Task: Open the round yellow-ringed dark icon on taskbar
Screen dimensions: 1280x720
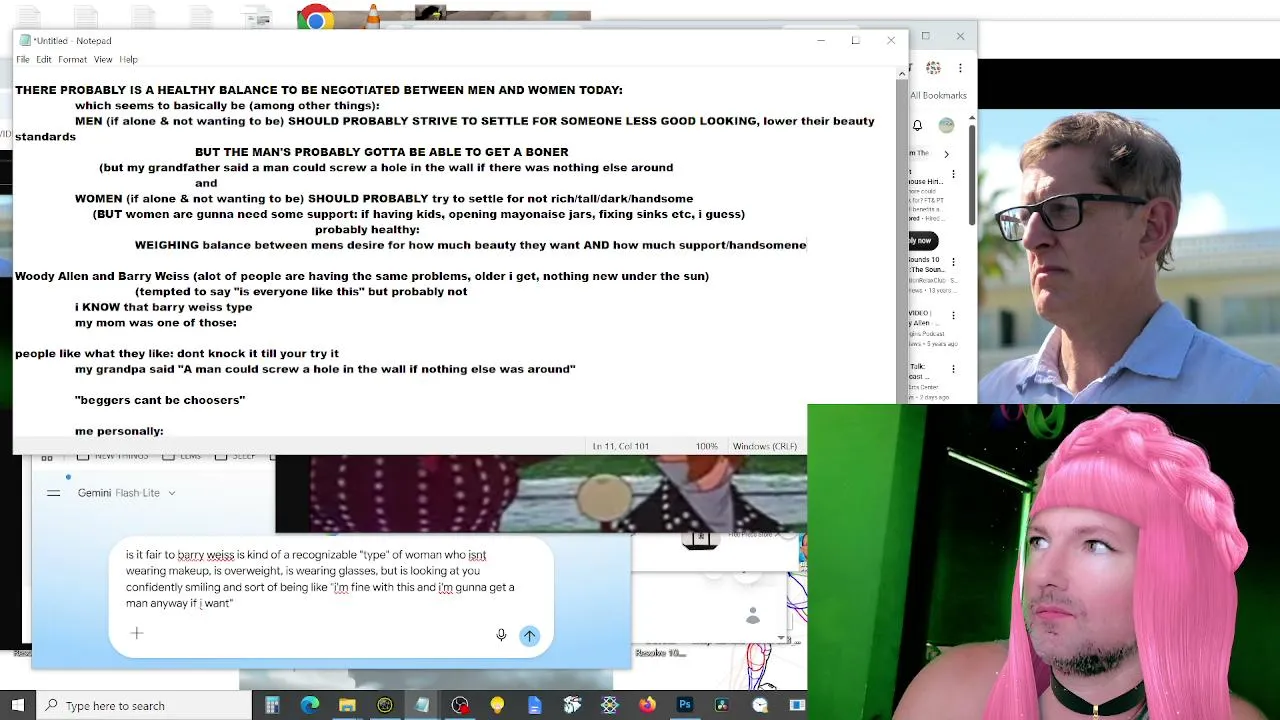Action: [384, 705]
